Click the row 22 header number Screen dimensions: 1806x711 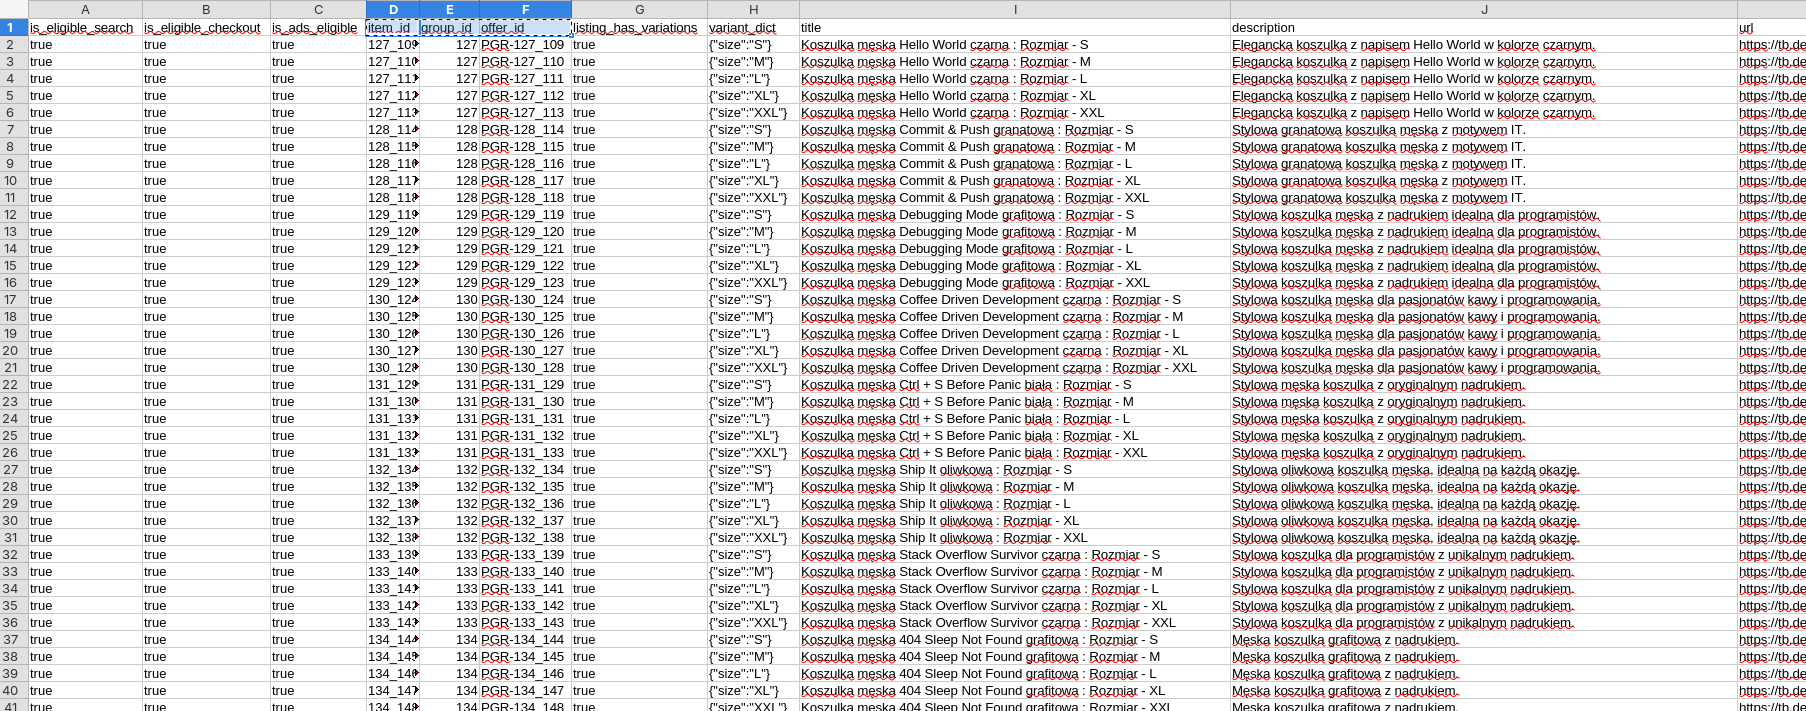pyautogui.click(x=14, y=385)
